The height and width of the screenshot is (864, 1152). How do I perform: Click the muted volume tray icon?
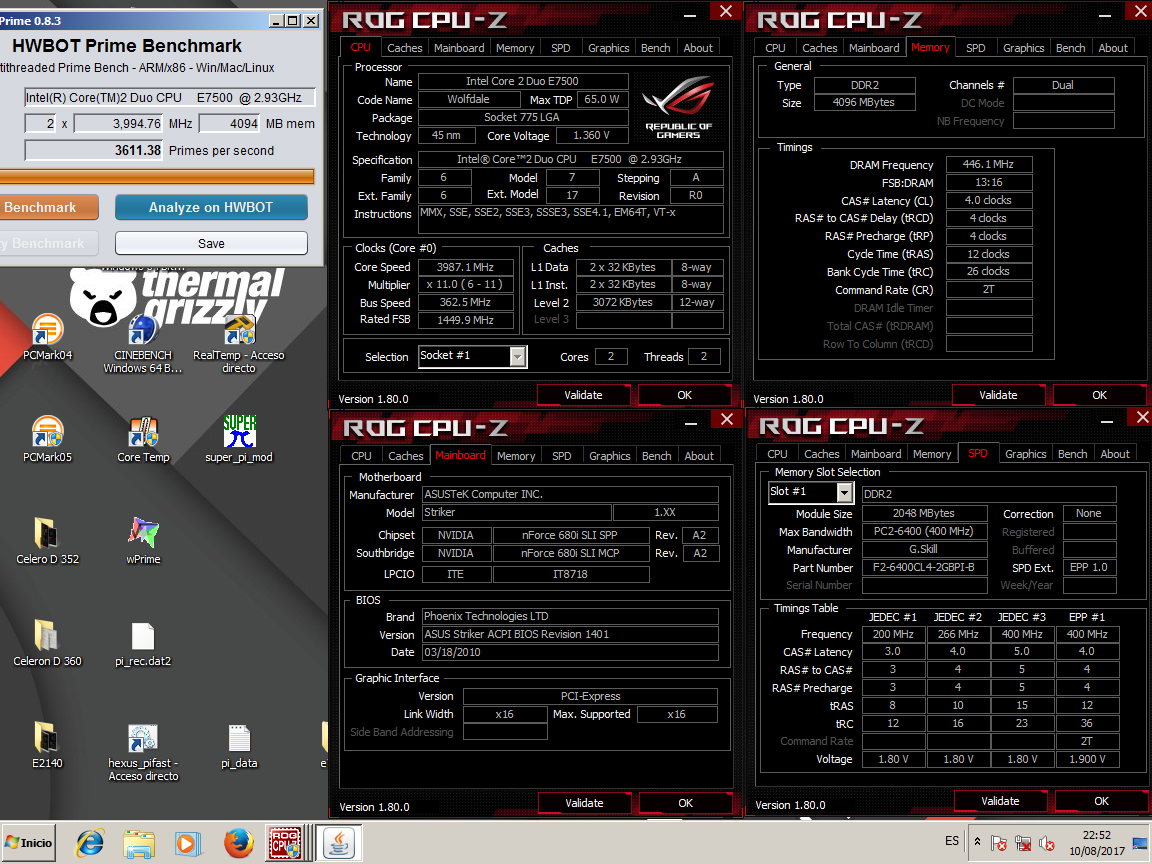tap(1048, 843)
